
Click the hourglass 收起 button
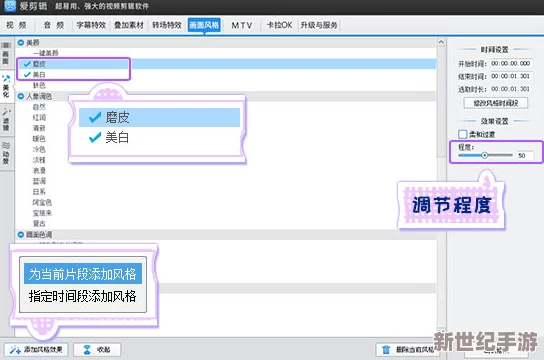97,350
